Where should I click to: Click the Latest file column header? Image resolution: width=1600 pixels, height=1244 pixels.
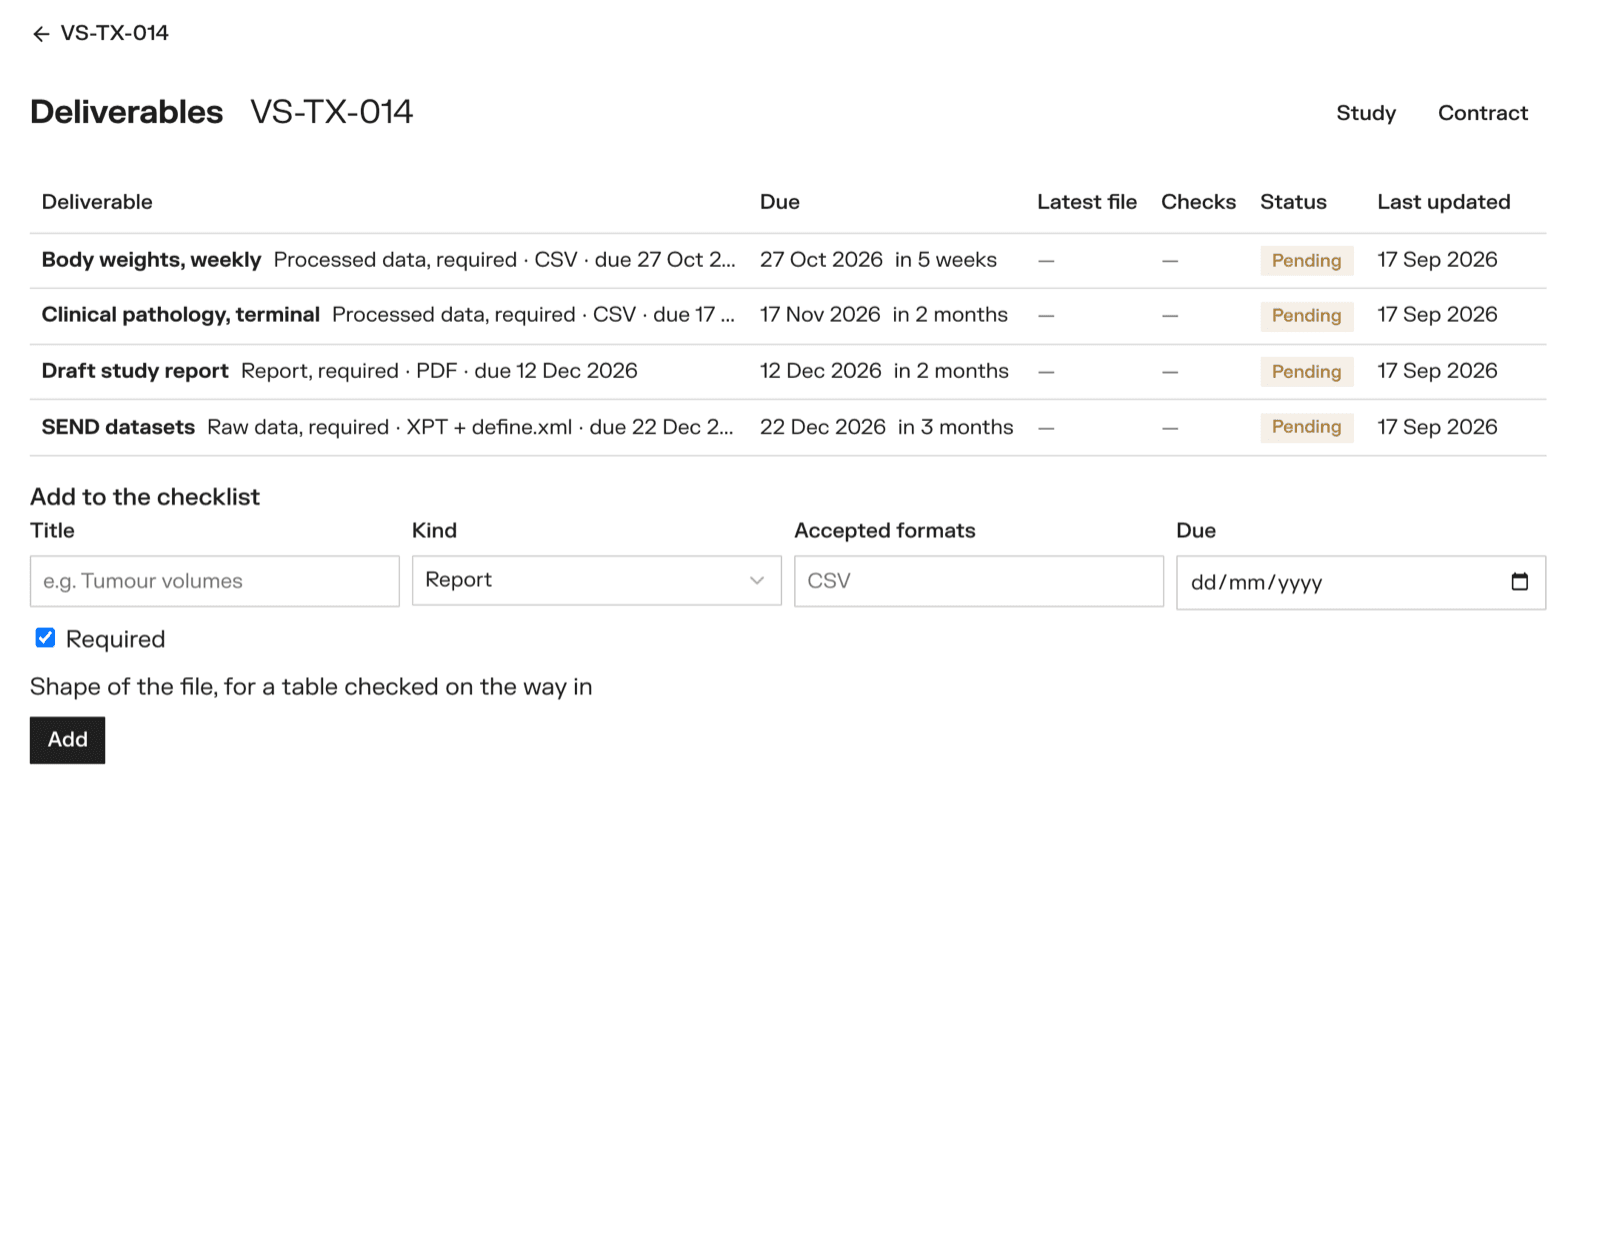coord(1086,202)
